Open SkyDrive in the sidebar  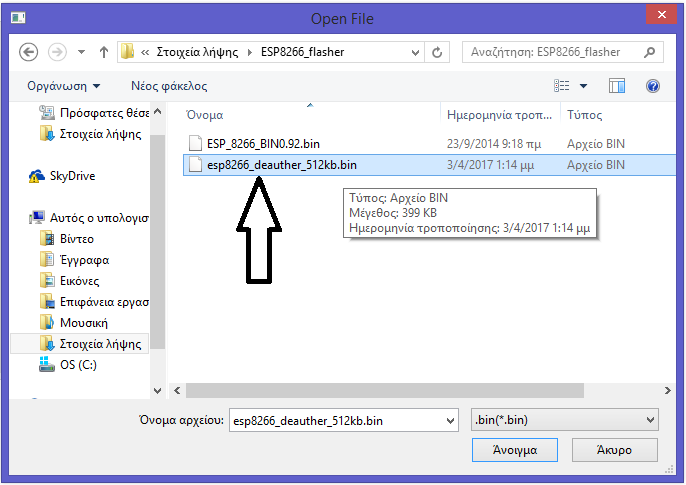62,176
